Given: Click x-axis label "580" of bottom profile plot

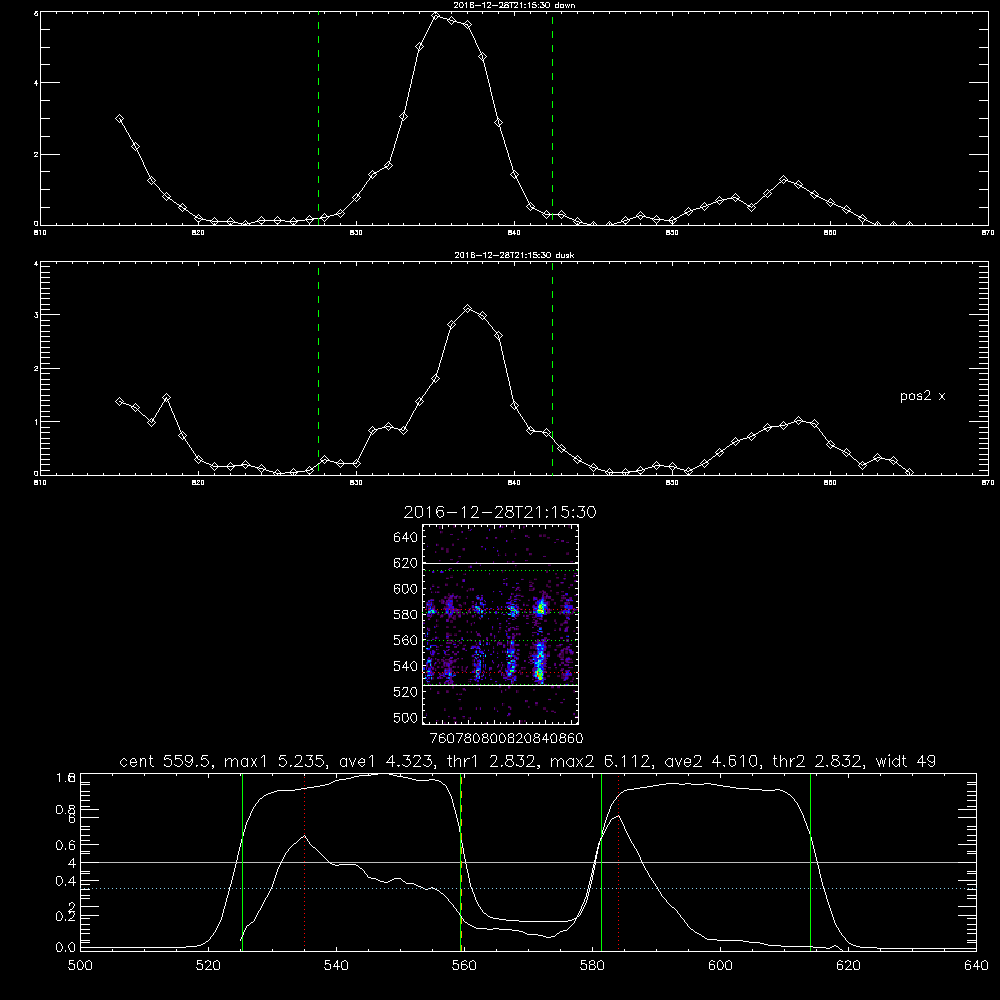Looking at the screenshot, I should (592, 966).
